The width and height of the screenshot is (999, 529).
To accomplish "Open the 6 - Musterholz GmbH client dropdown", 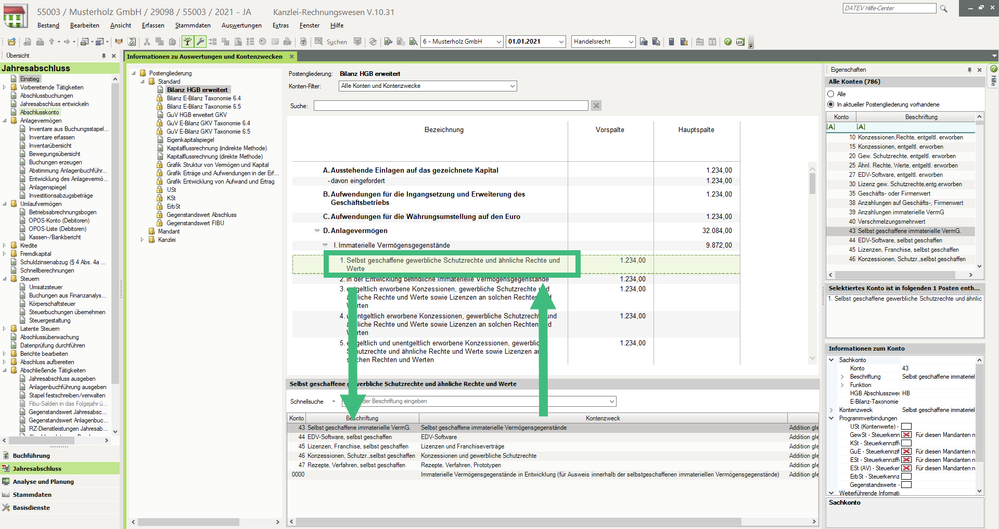I will [x=461, y=41].
